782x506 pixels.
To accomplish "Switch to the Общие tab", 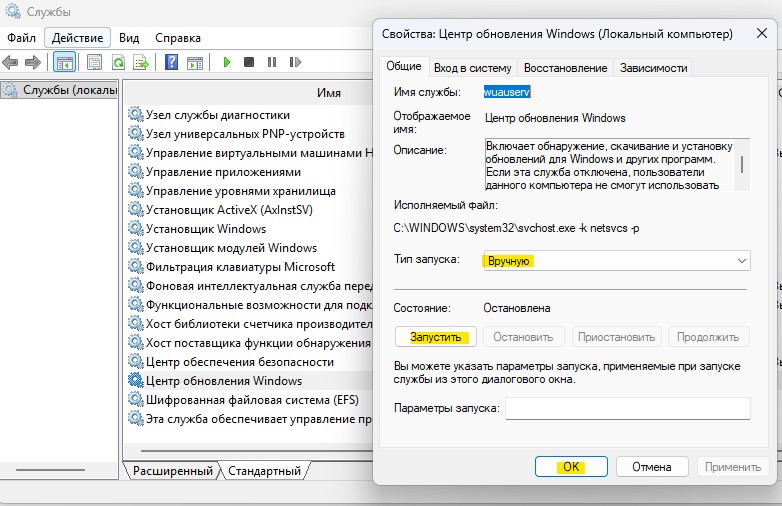I will pos(404,66).
